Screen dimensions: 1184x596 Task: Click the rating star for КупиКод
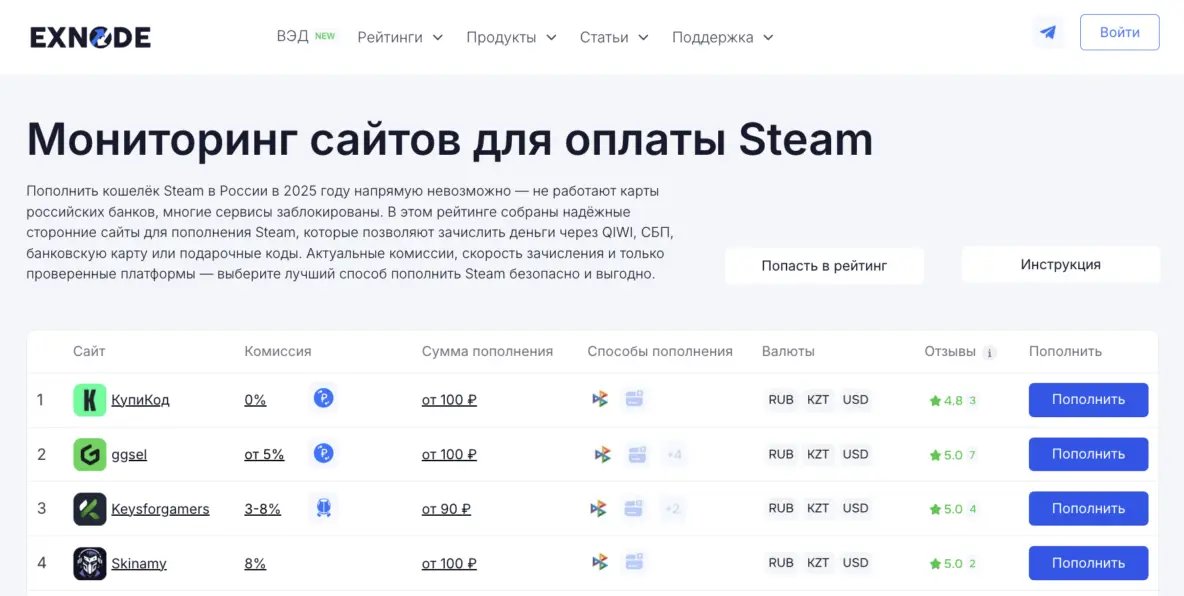pyautogui.click(x=935, y=401)
